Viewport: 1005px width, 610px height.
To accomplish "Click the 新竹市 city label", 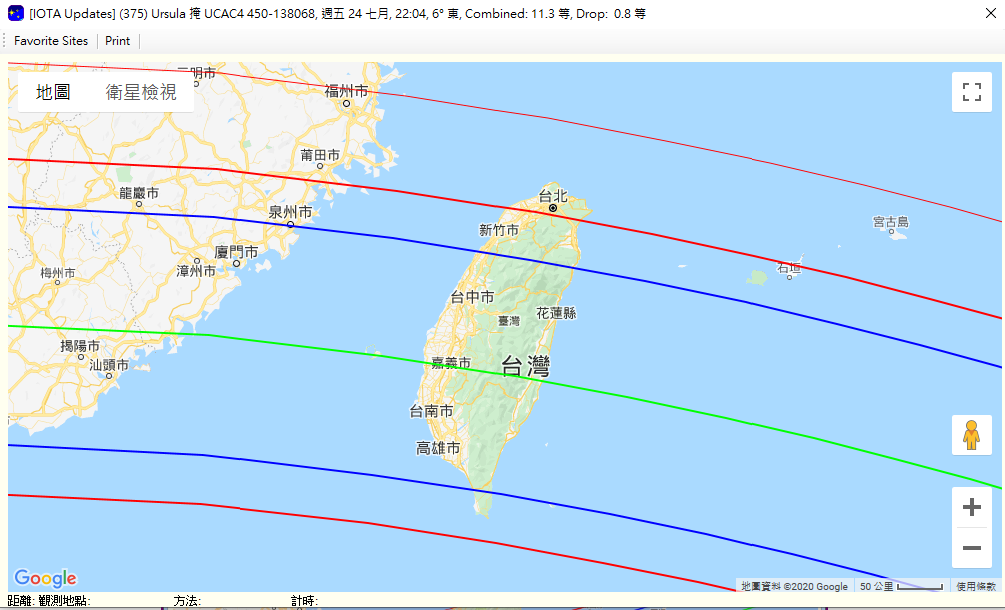I will [499, 230].
